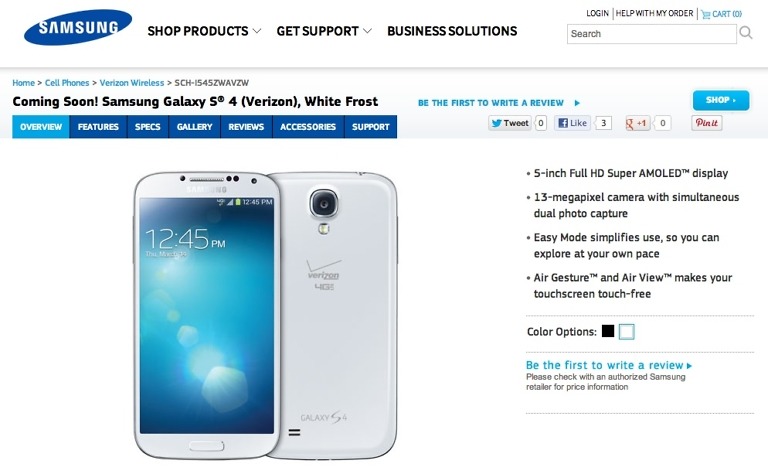Select the black color option
Screen dimensions: 768x474
608,332
